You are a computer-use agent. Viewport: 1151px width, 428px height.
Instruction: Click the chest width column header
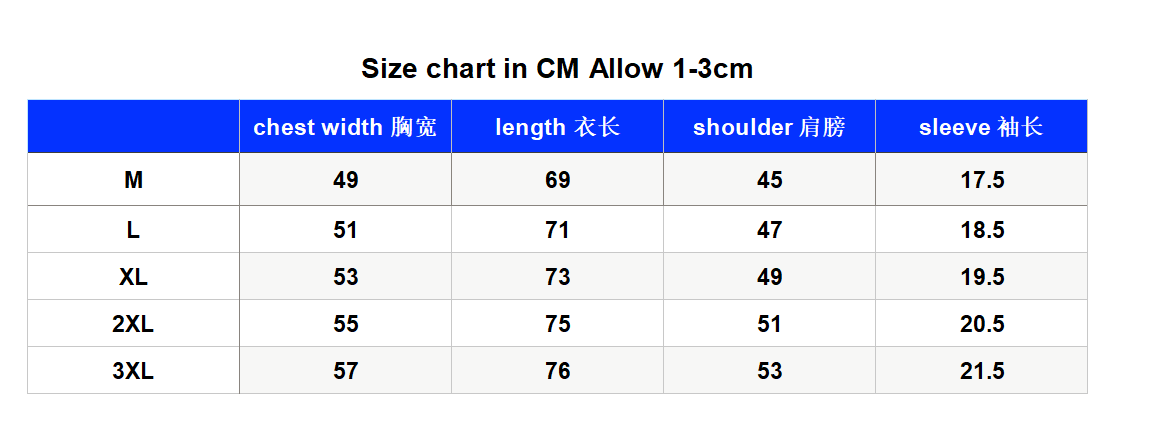click(345, 127)
